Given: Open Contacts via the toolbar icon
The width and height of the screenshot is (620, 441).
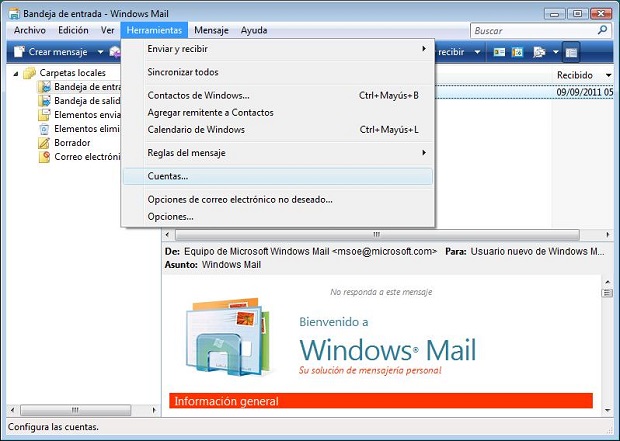Looking at the screenshot, I should pyautogui.click(x=499, y=52).
